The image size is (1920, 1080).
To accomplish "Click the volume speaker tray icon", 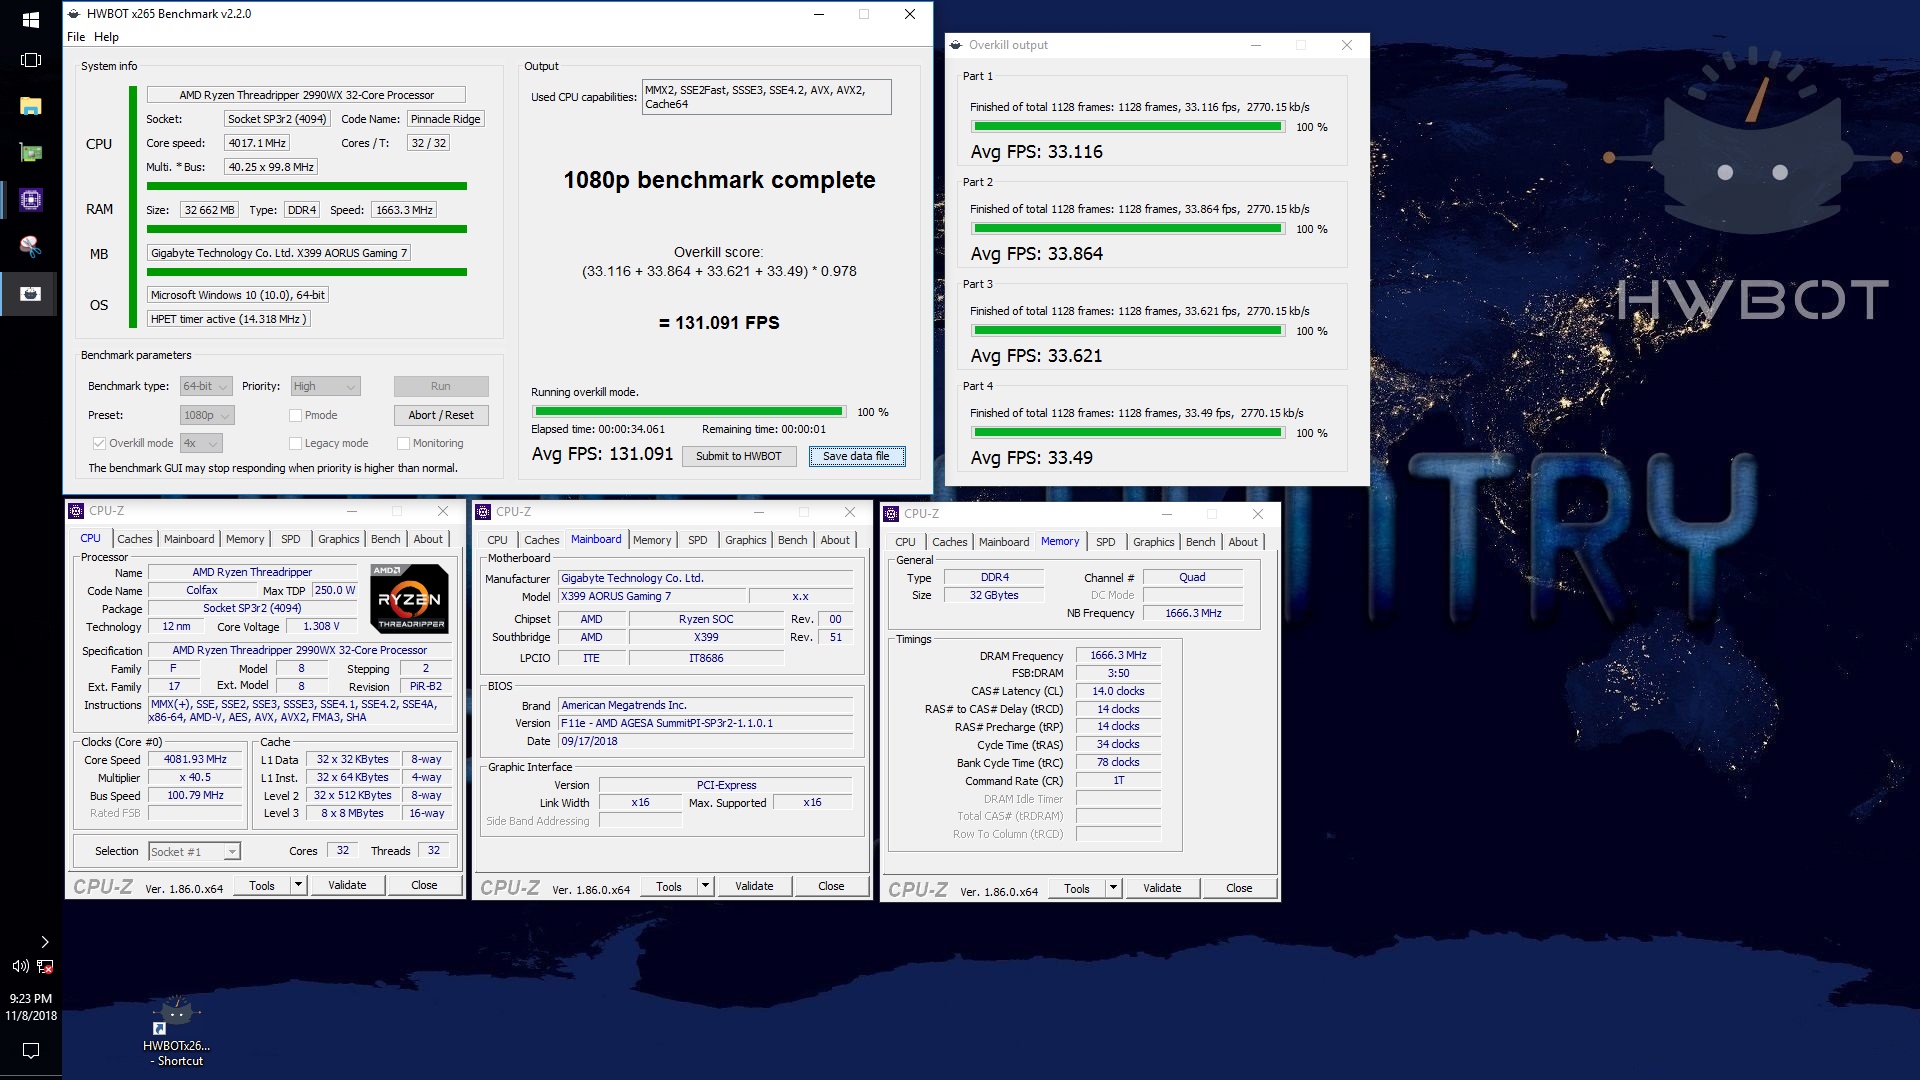I will [x=19, y=966].
